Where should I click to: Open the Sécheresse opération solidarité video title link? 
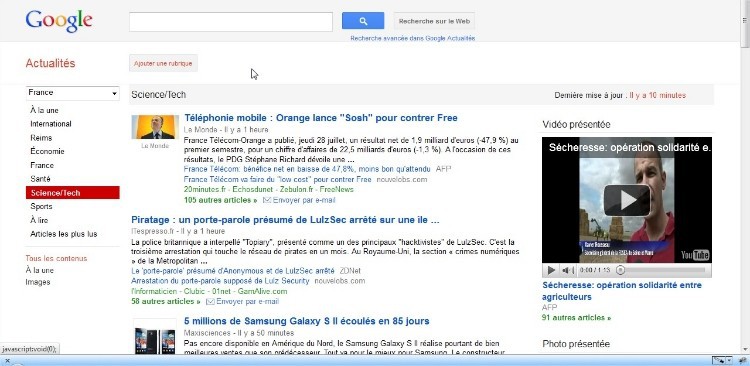point(622,291)
